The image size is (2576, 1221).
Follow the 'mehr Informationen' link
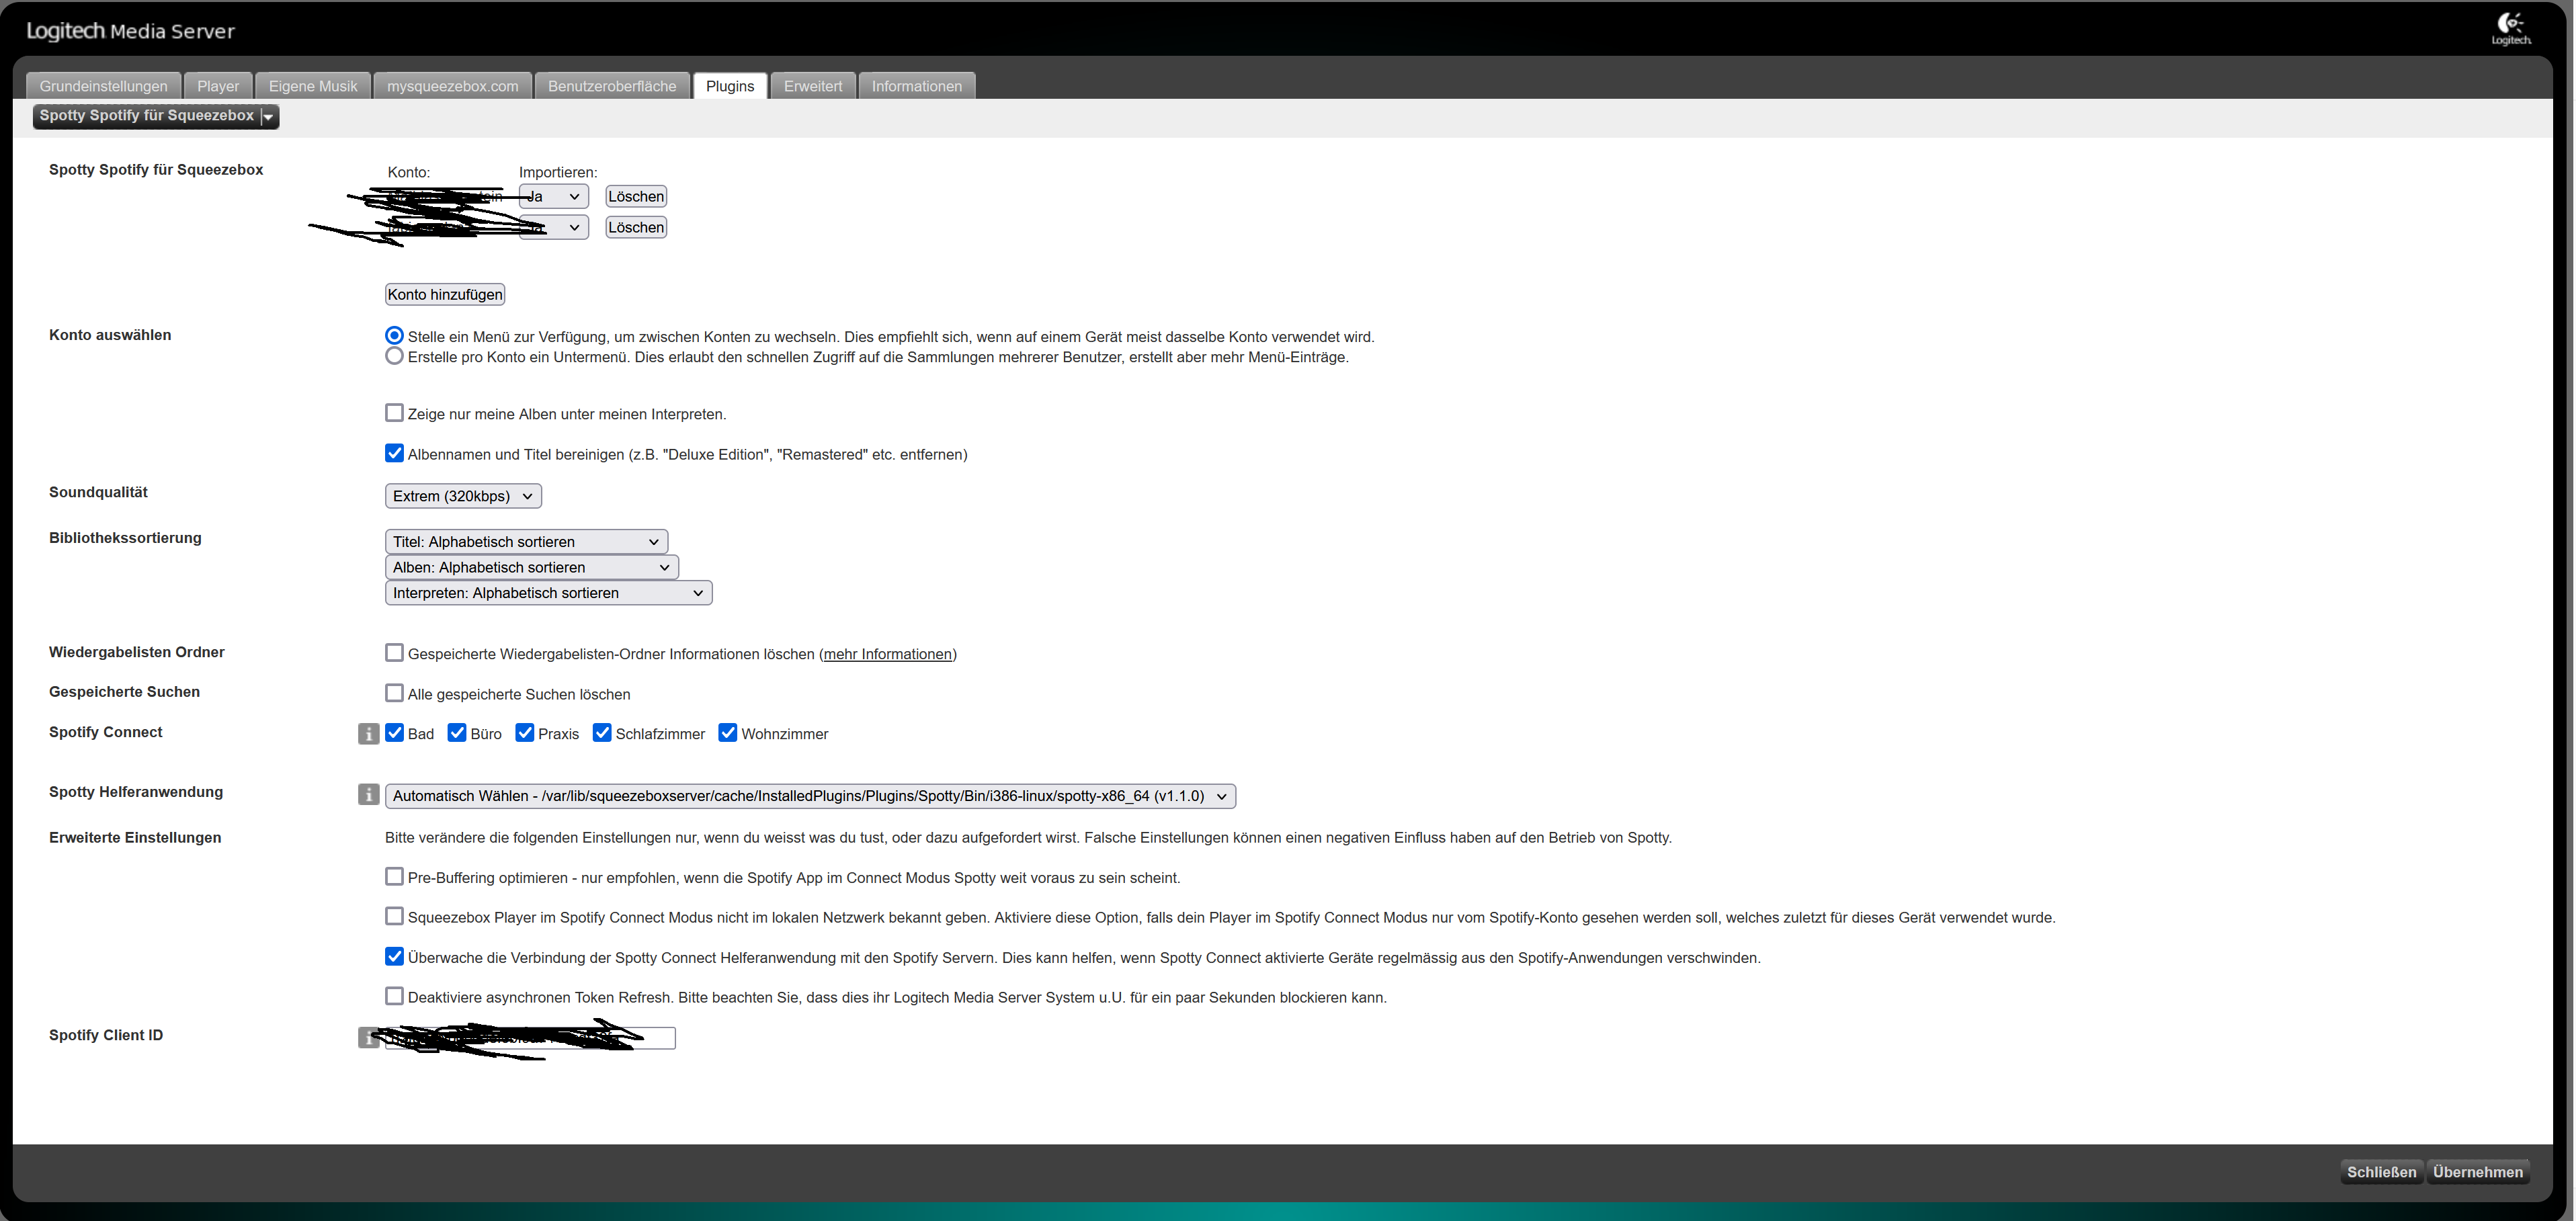887,654
